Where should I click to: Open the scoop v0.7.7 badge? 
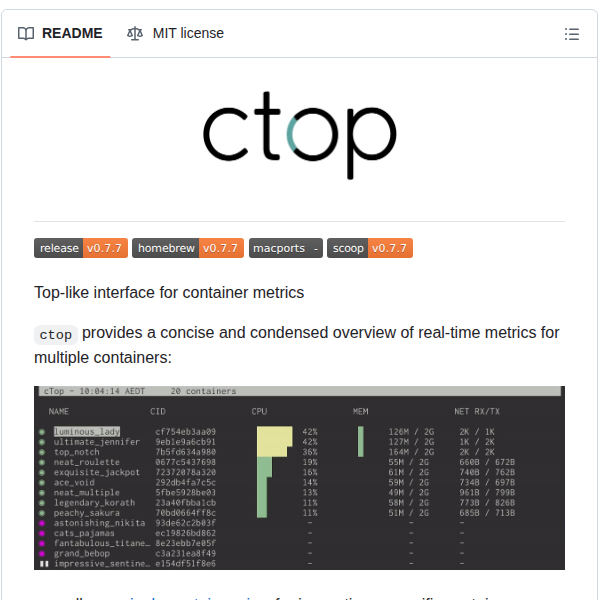tap(370, 248)
